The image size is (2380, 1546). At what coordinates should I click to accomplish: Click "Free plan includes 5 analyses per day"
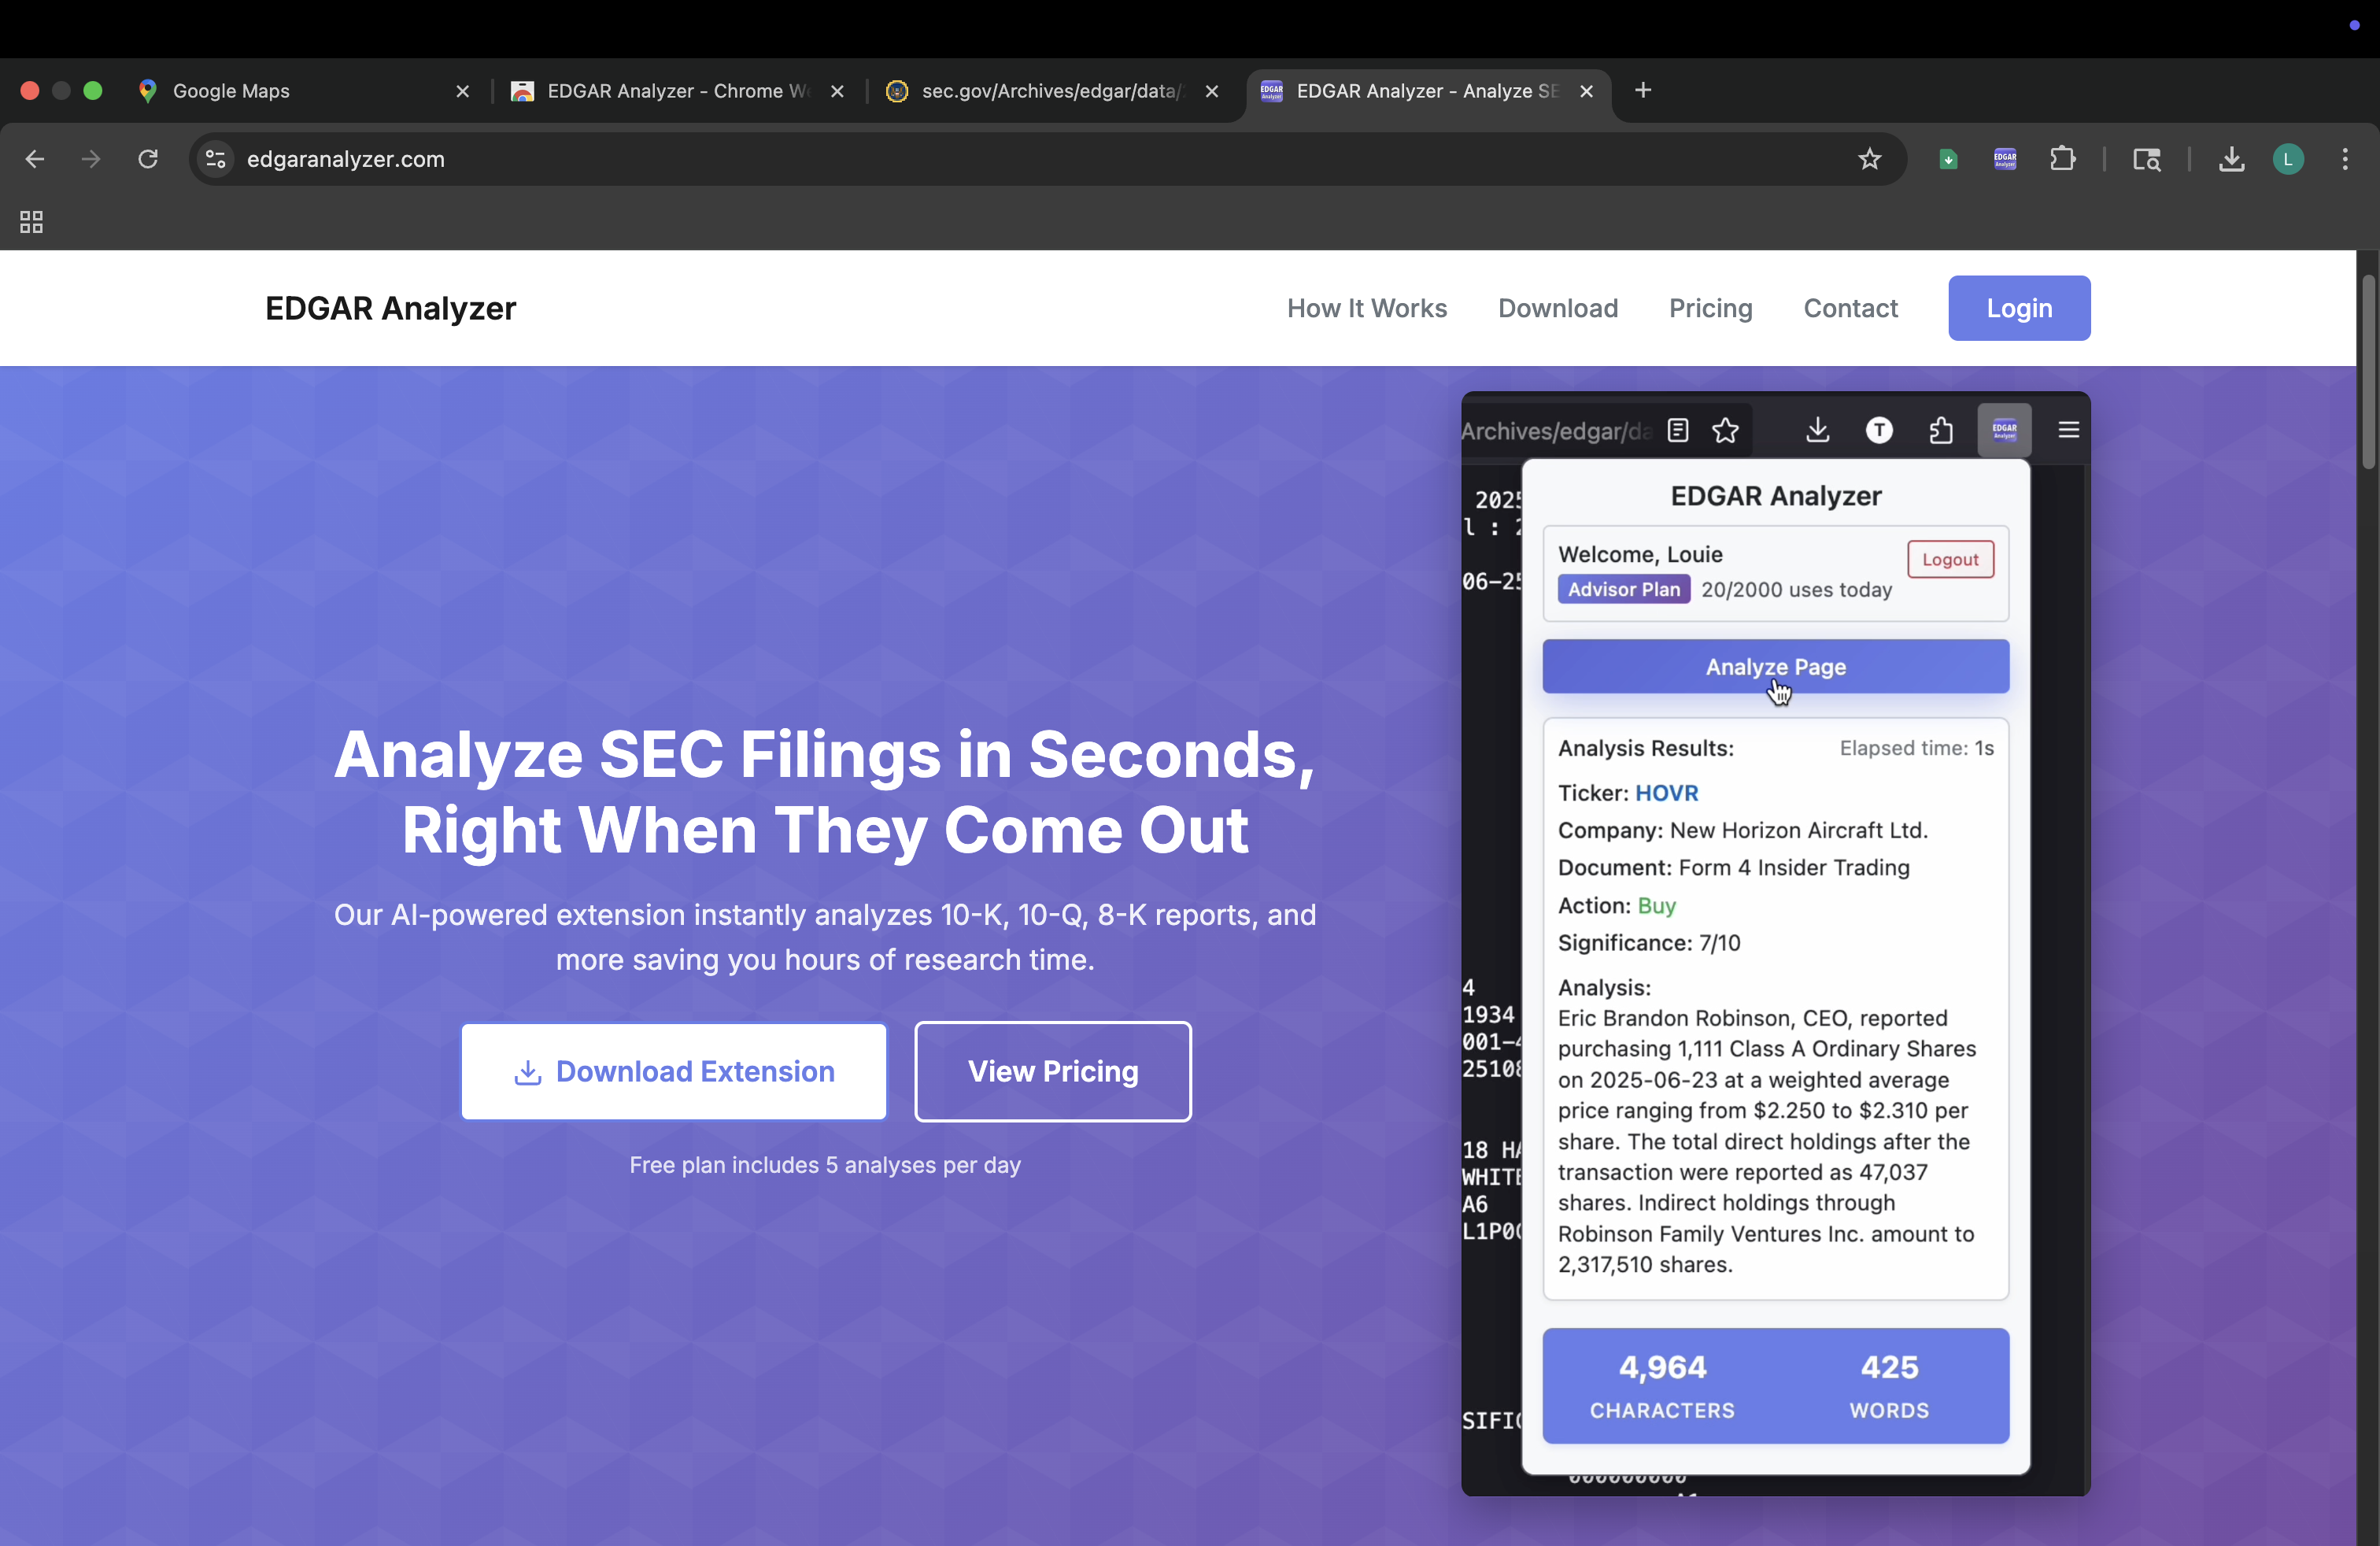point(825,1165)
